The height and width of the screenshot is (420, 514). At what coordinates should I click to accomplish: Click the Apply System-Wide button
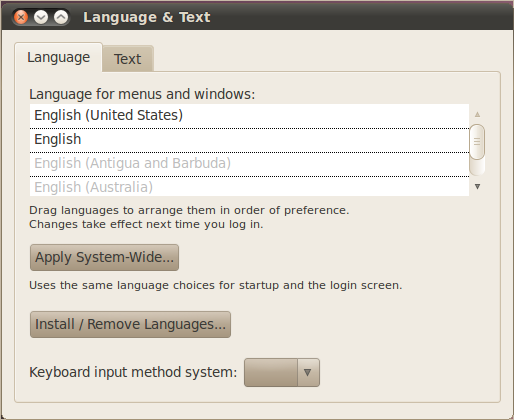(104, 257)
